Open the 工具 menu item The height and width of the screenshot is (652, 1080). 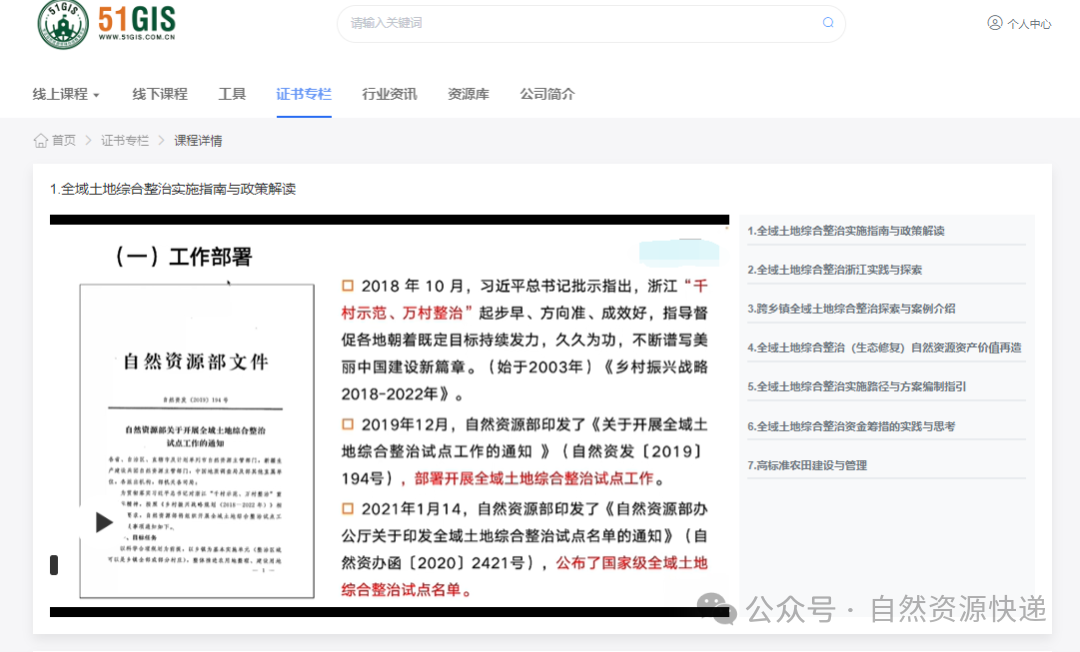tap(232, 93)
